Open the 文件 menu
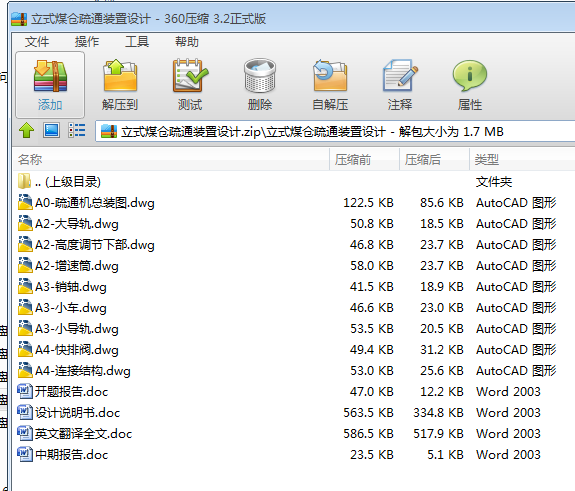 (37, 41)
